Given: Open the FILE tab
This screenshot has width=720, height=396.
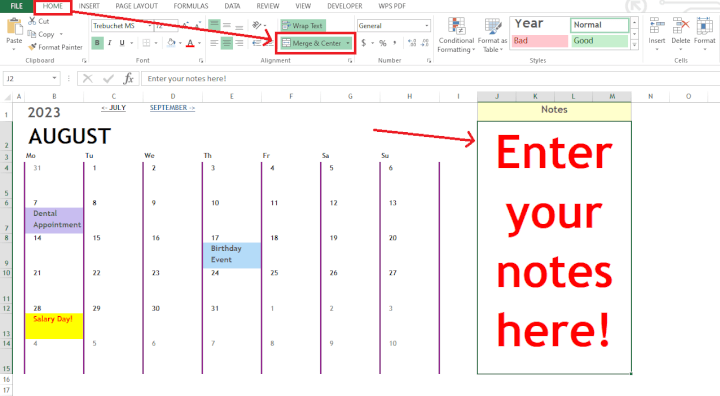Looking at the screenshot, I should pos(17,6).
